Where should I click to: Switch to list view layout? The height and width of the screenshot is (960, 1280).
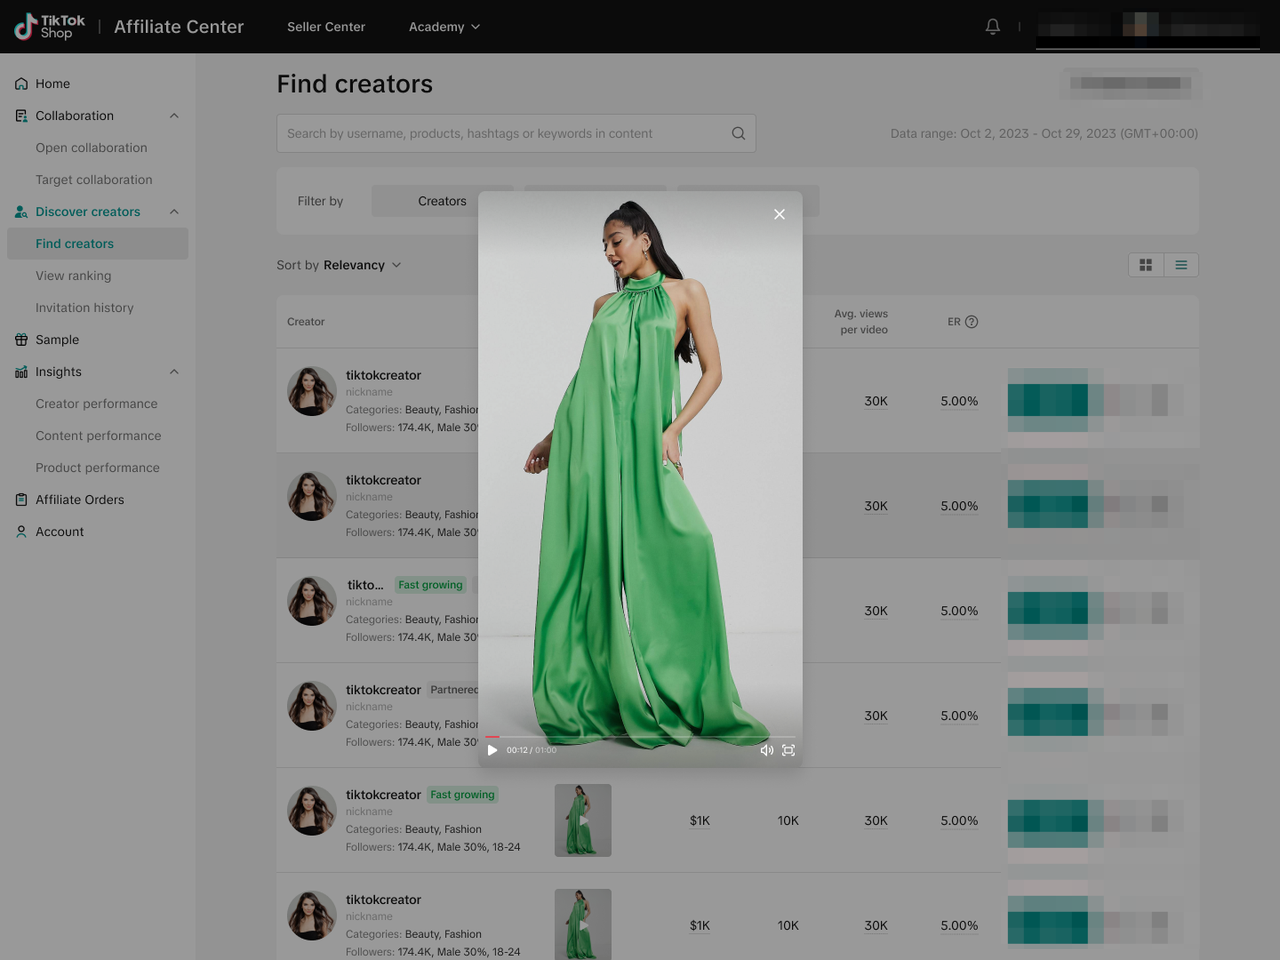pyautogui.click(x=1181, y=265)
